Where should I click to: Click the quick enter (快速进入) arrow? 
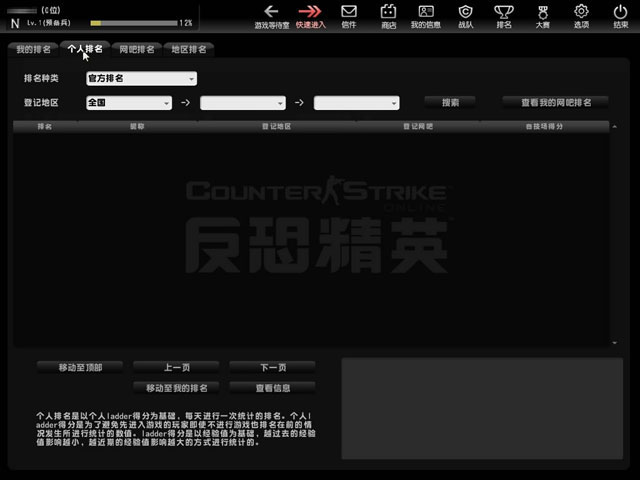point(310,16)
